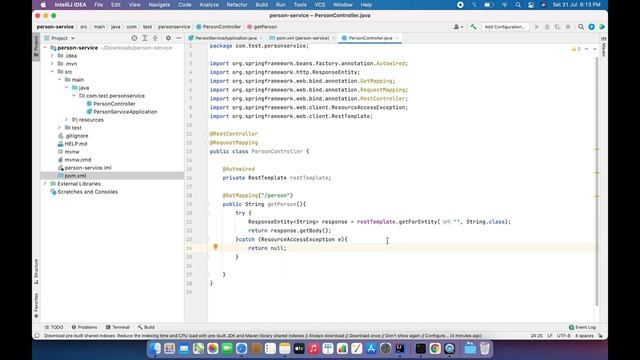Screen dimensions: 640x360
Task: Open App Store from the Dock
Action: [x=371, y=349]
